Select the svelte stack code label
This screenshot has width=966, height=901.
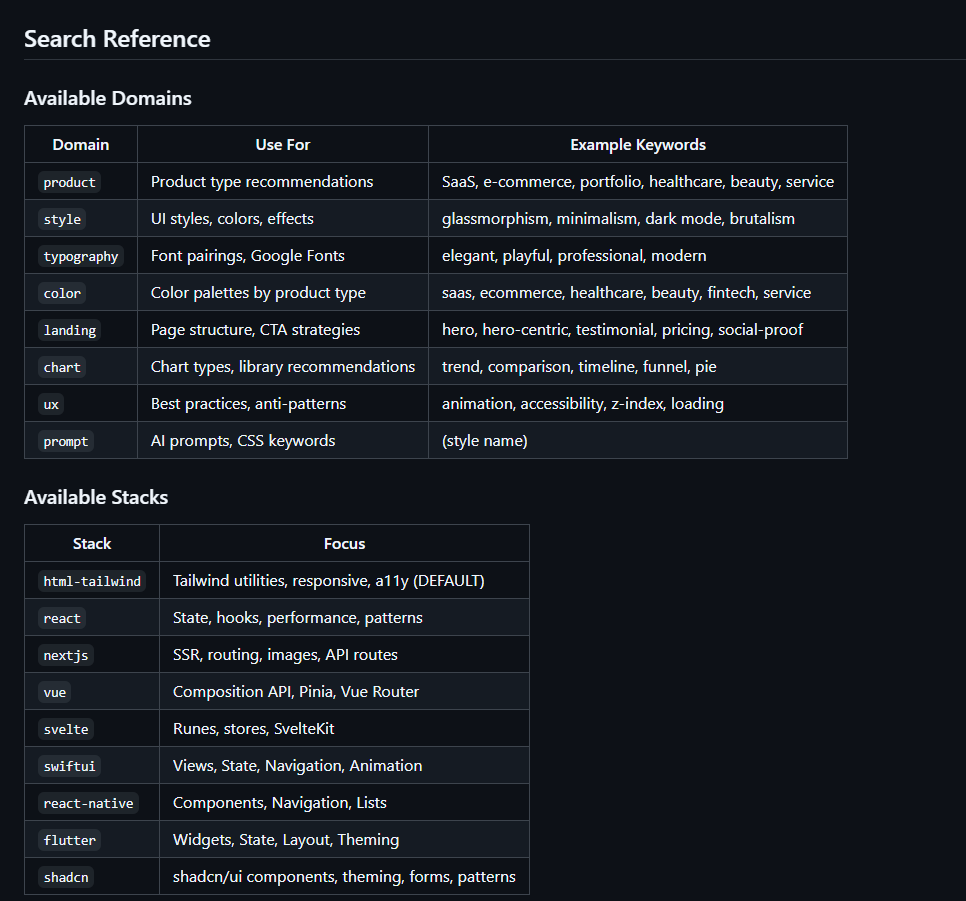[66, 729]
